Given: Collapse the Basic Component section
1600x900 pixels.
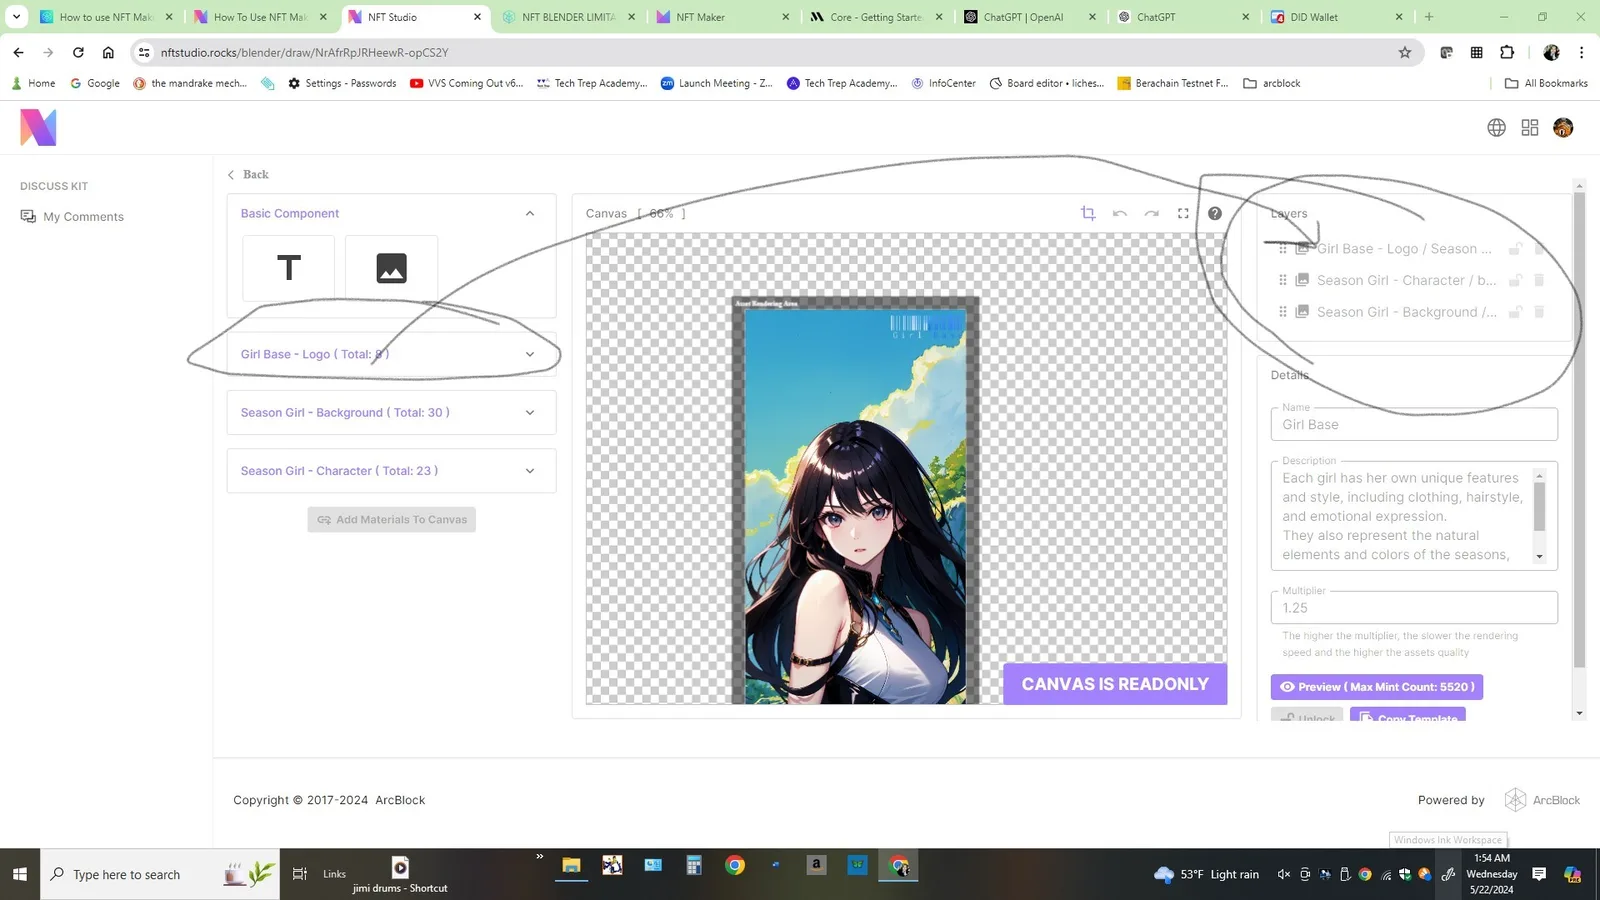Looking at the screenshot, I should point(530,213).
